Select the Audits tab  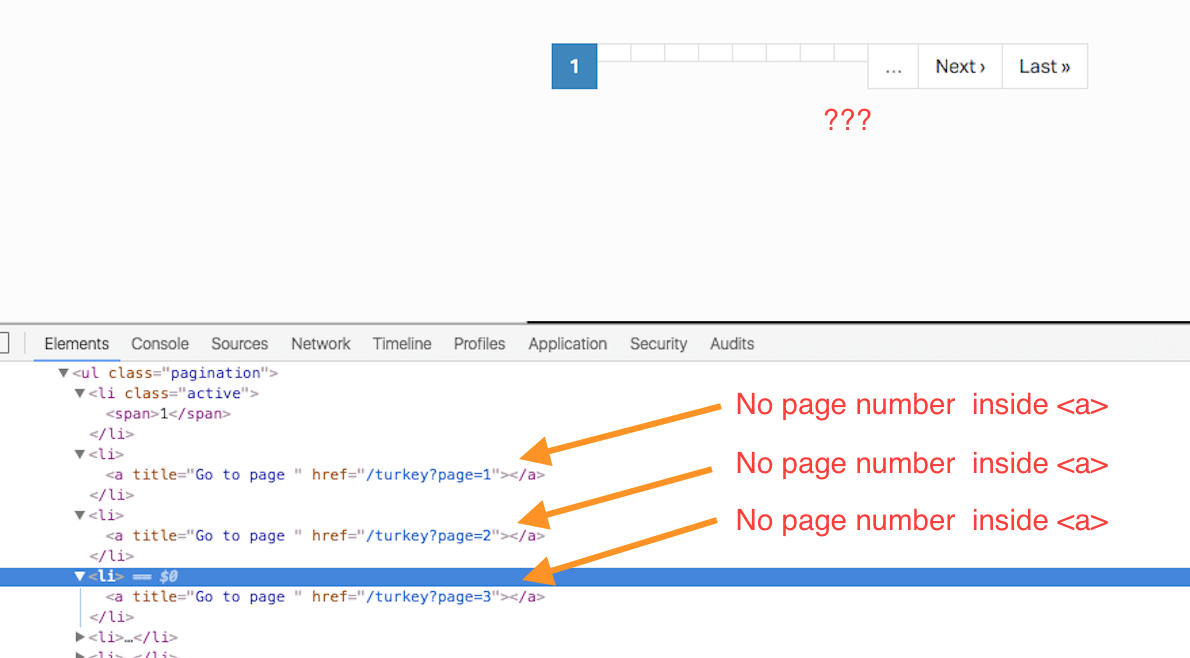pos(731,344)
